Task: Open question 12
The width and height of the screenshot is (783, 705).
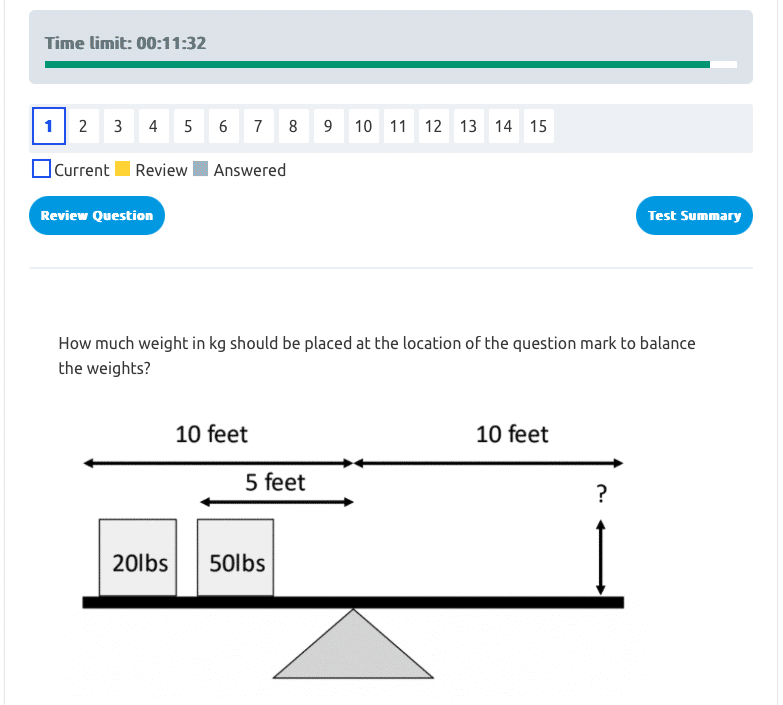Action: click(x=433, y=126)
